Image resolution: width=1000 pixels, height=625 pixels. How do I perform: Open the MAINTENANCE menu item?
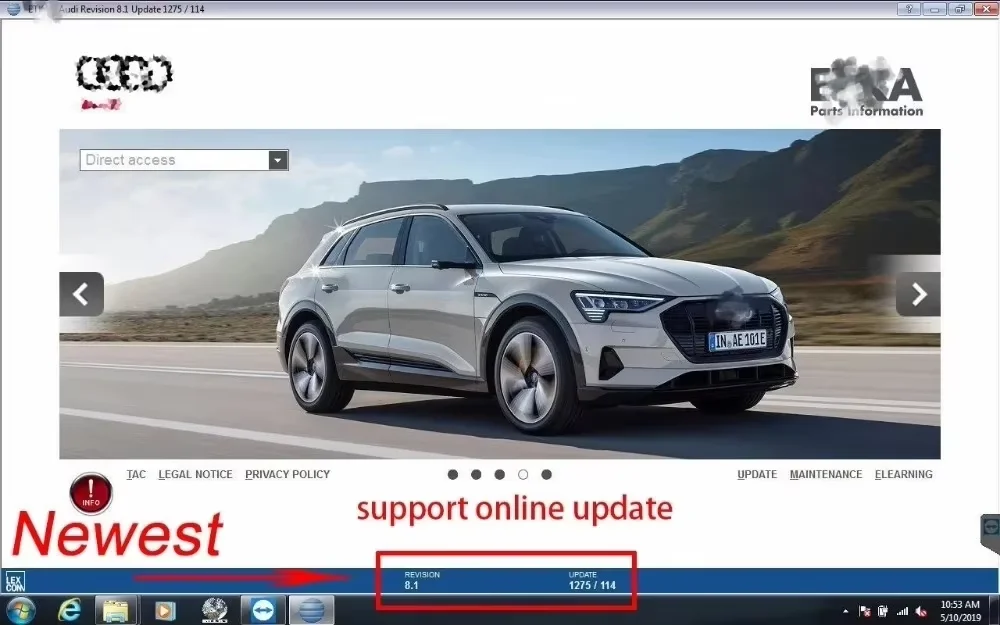(x=826, y=474)
